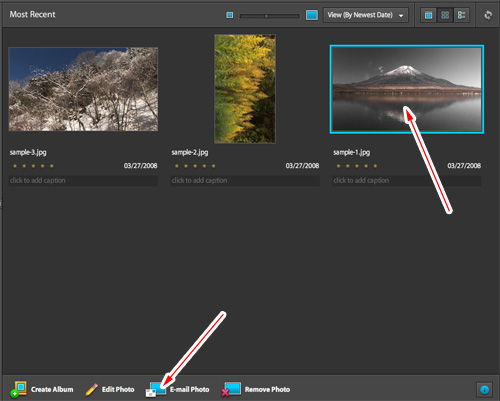Click the blue info icon
The image size is (500, 401).
point(484,389)
